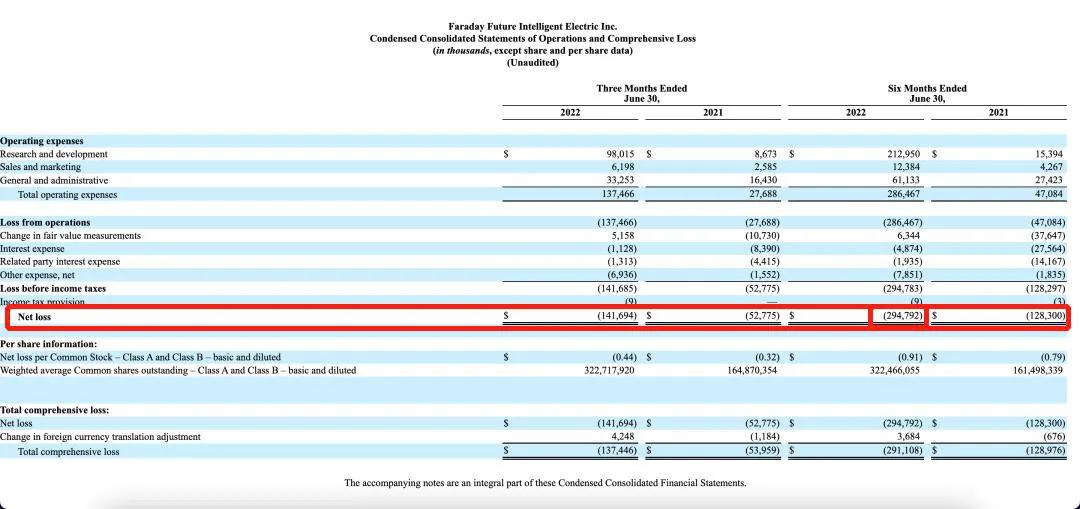Click the 'Total operating expenses' row label
Screen dimensions: 1080x509
click(68, 195)
